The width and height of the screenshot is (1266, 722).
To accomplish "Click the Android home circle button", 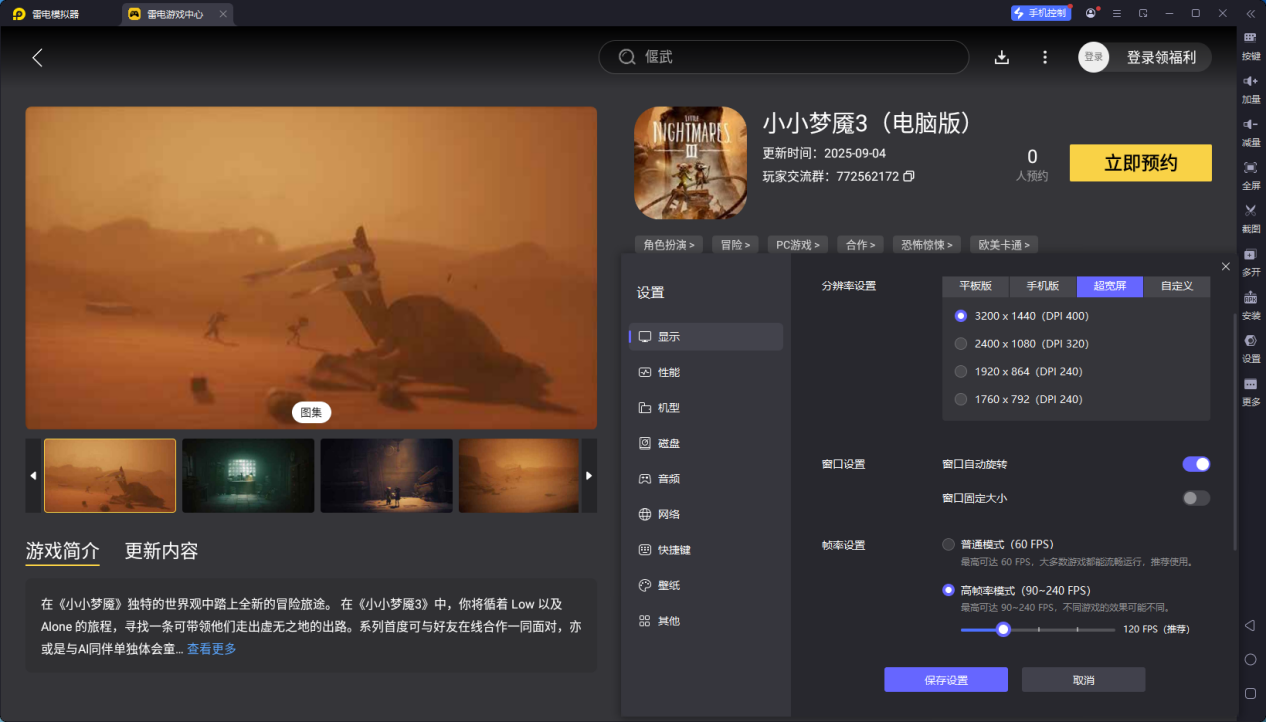I will click(1250, 659).
